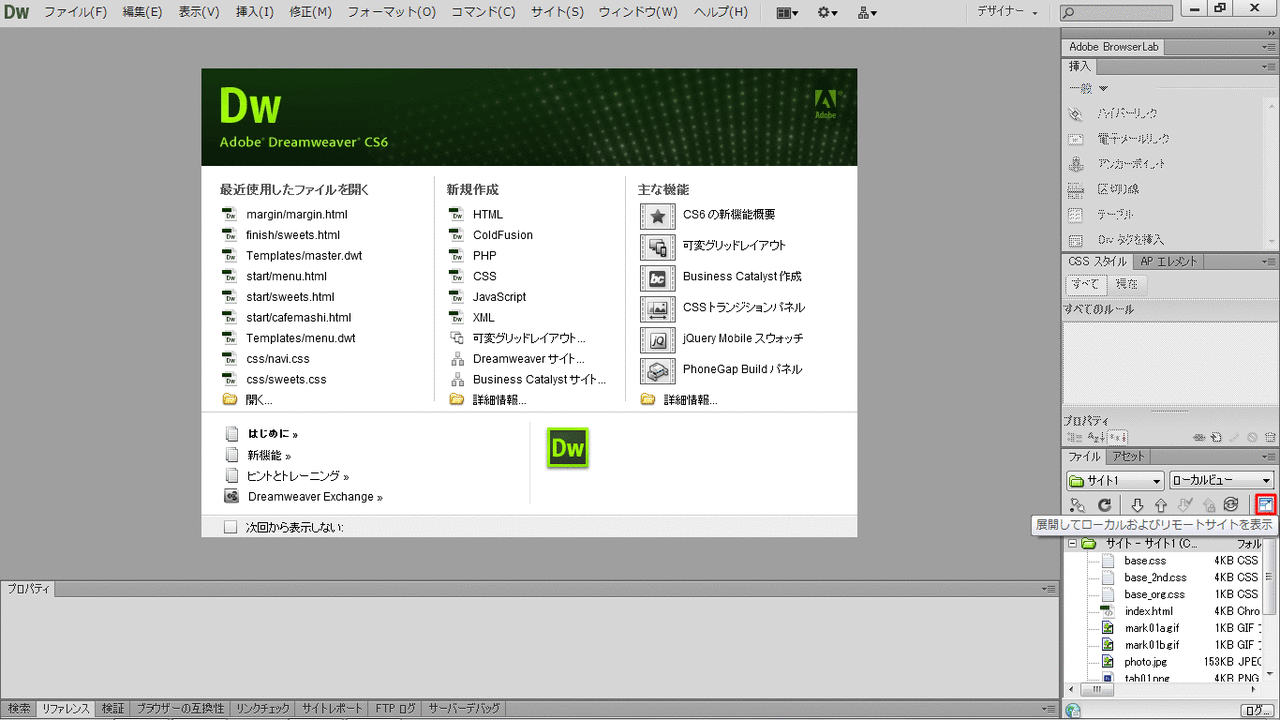Click the Insert Div tag icon
The width and height of the screenshot is (1280, 720).
(x=1076, y=240)
